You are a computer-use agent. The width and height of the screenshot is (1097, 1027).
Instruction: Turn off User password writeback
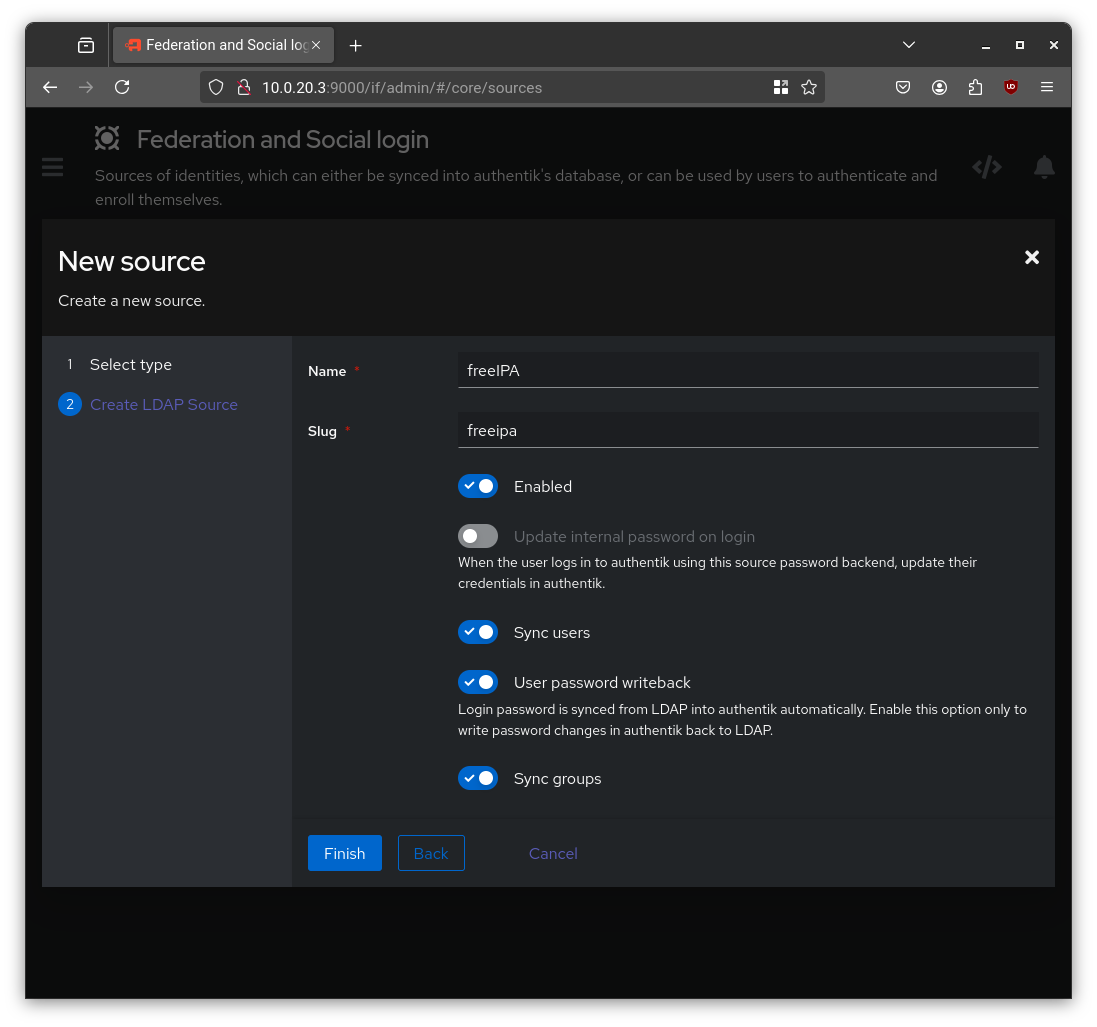click(x=478, y=682)
